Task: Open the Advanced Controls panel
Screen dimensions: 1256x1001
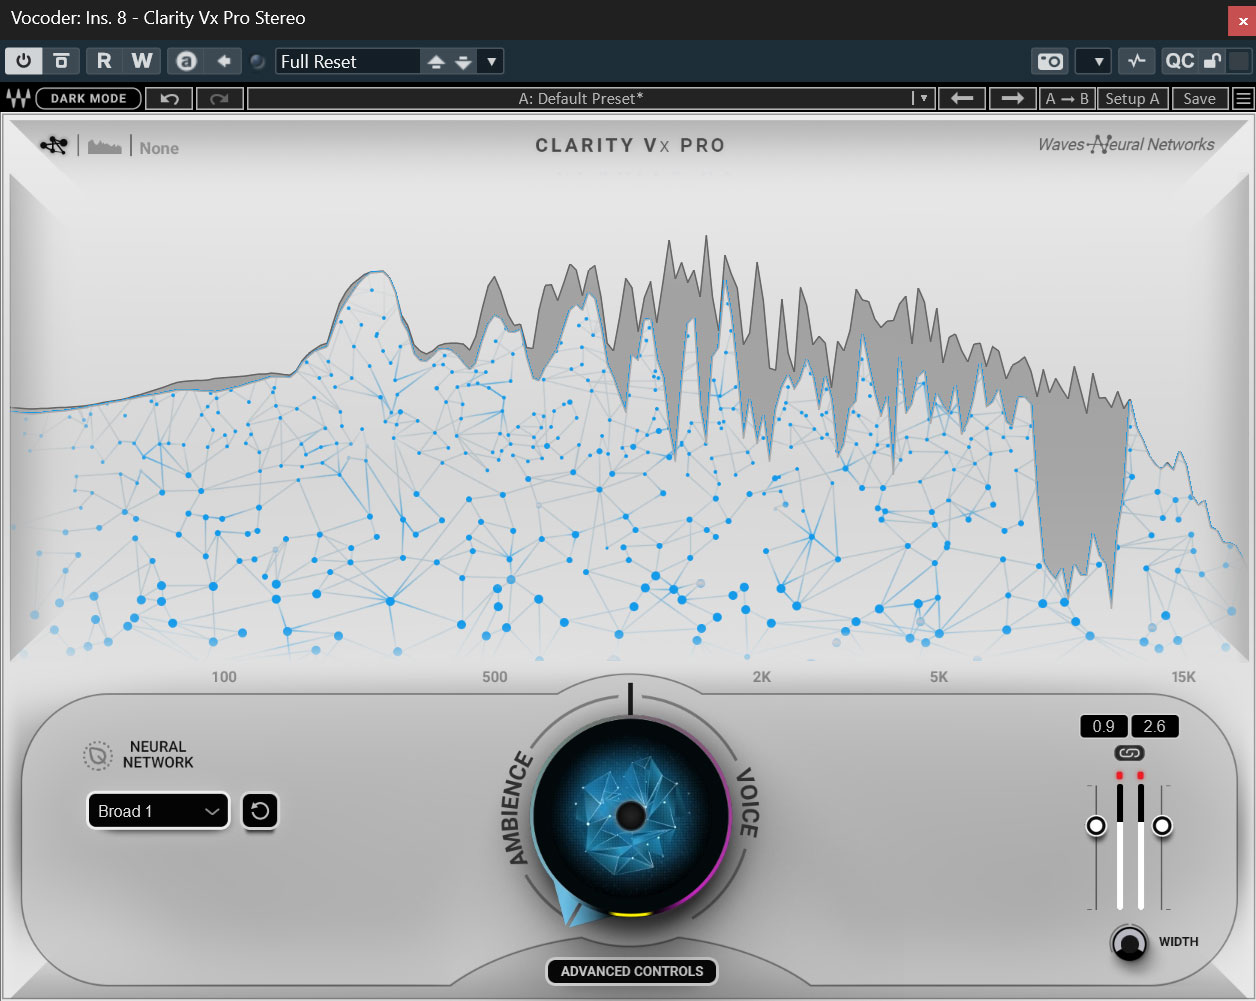Action: (631, 971)
